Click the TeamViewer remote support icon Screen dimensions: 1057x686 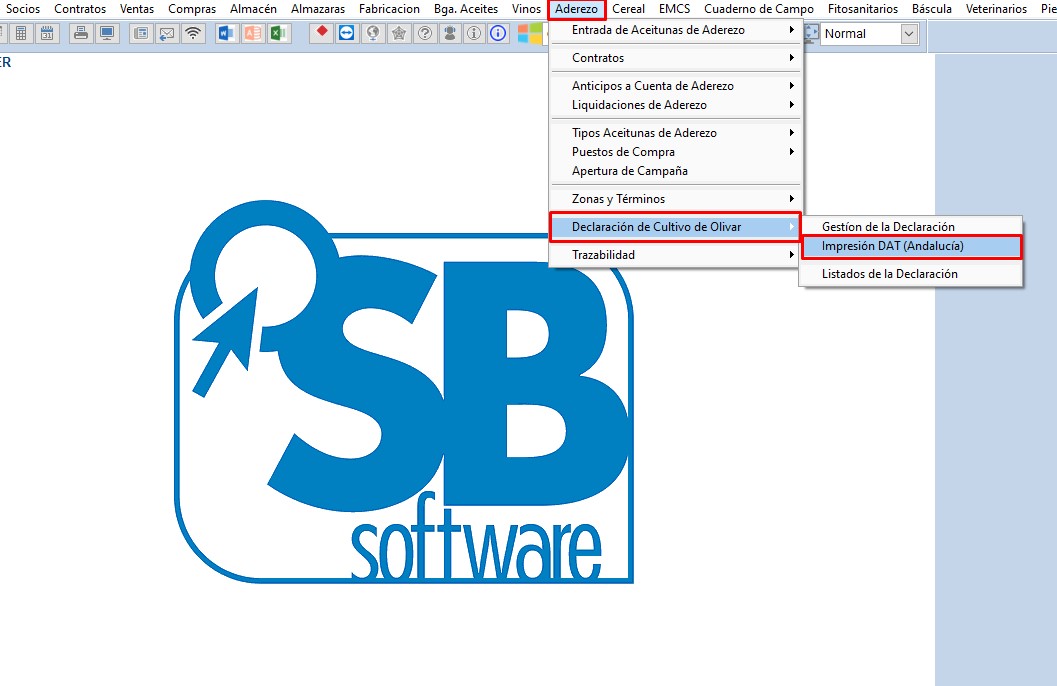(x=346, y=33)
